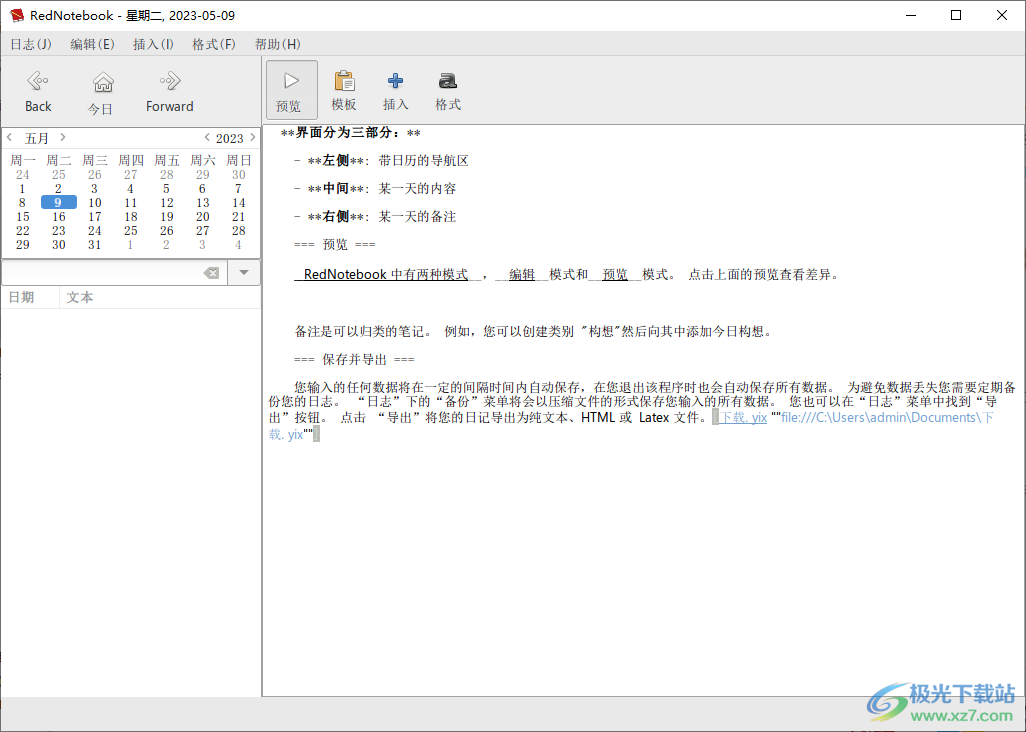The width and height of the screenshot is (1026, 732).
Task: Select May 15 in the calendar
Action: [23, 217]
